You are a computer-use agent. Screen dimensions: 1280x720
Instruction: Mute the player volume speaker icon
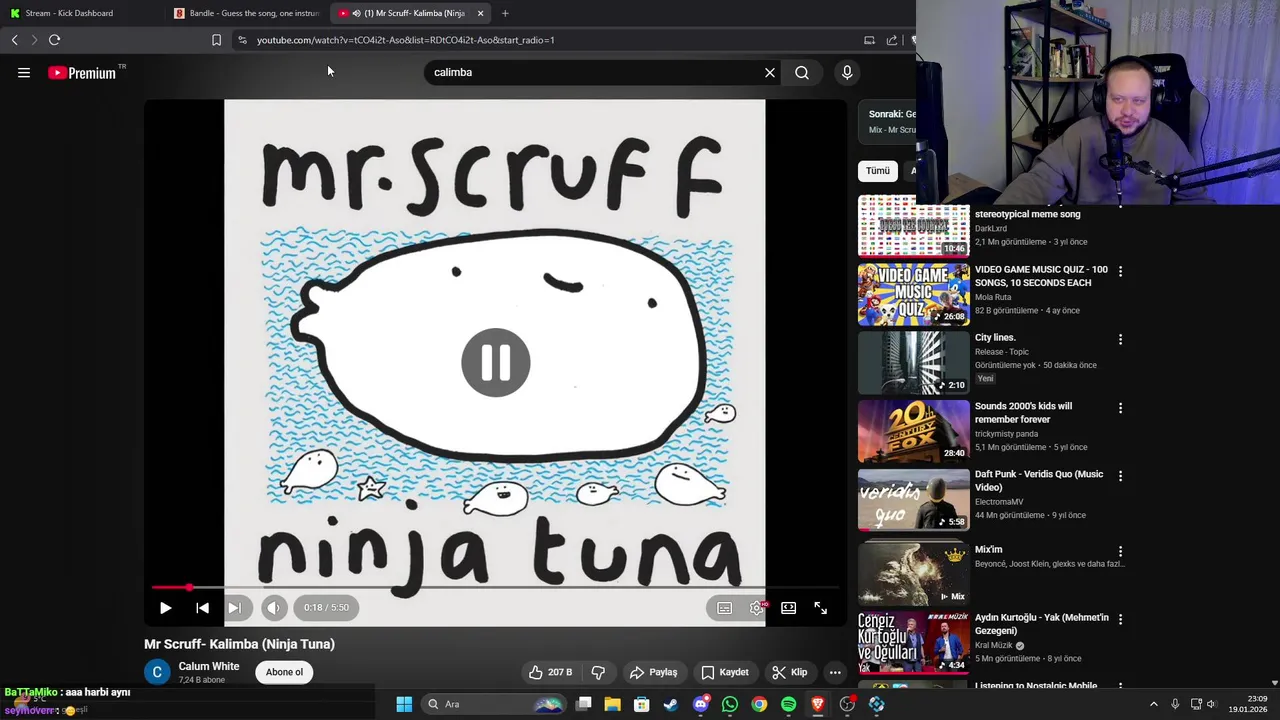coord(274,607)
